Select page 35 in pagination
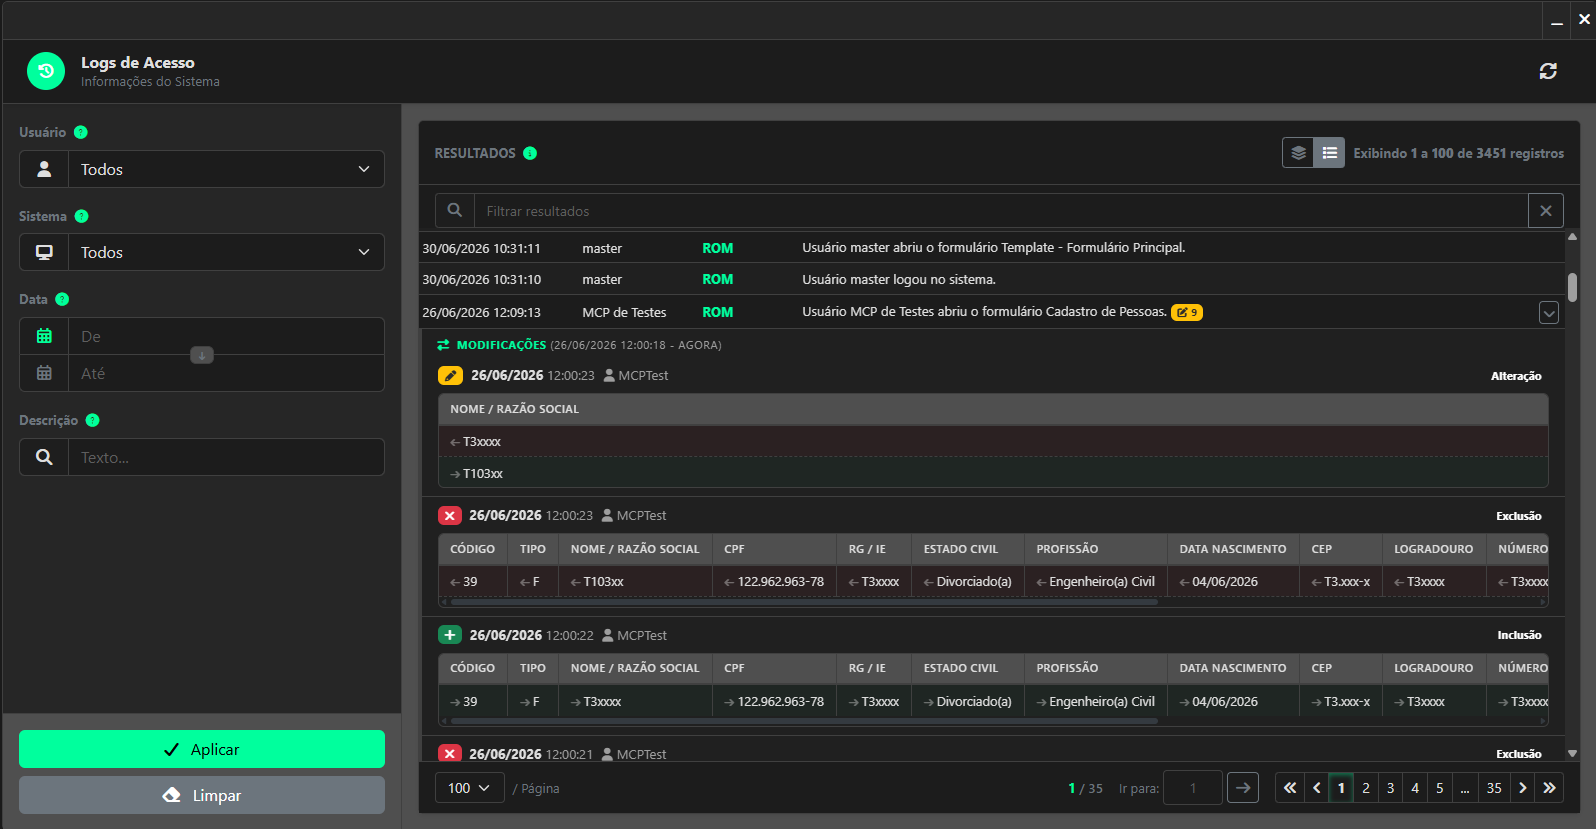The height and width of the screenshot is (829, 1596). 1494,788
